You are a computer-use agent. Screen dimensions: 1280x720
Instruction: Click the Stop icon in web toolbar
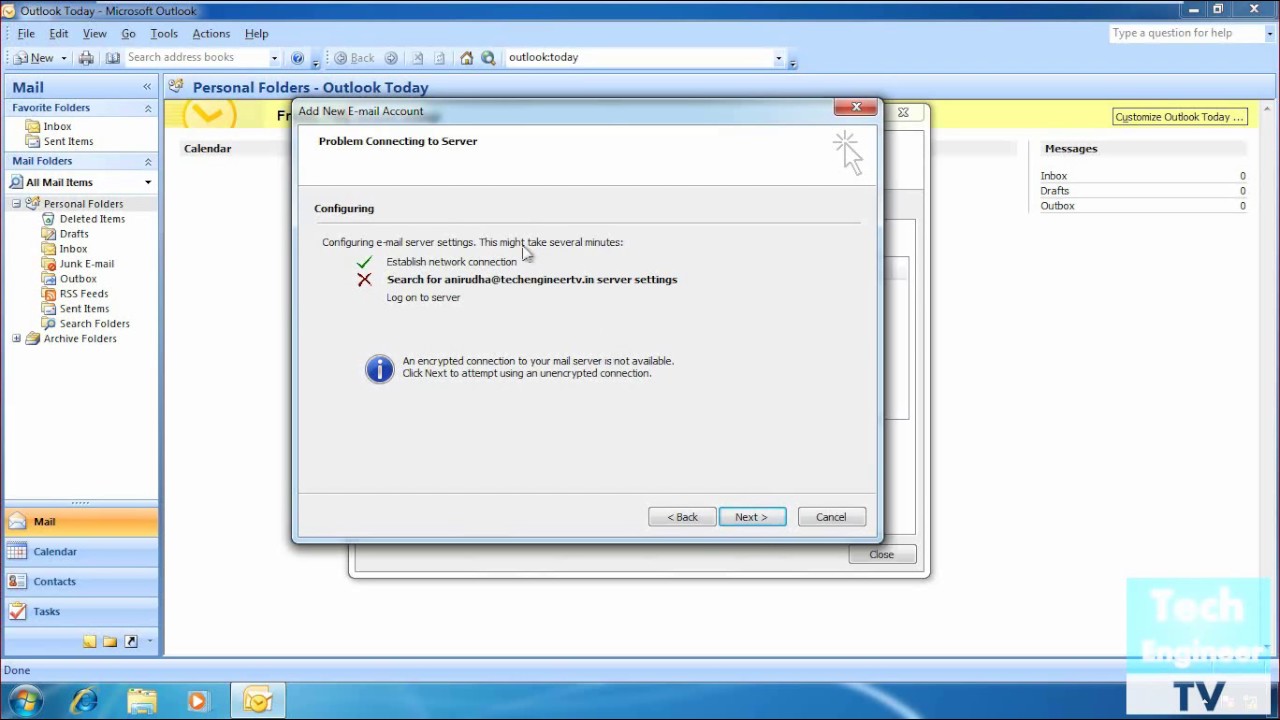(417, 58)
